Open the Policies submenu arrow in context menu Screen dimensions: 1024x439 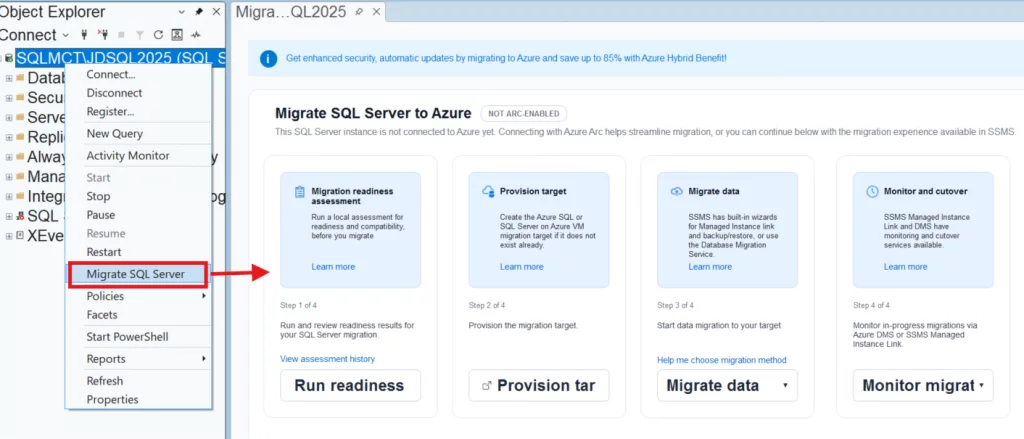click(x=204, y=296)
